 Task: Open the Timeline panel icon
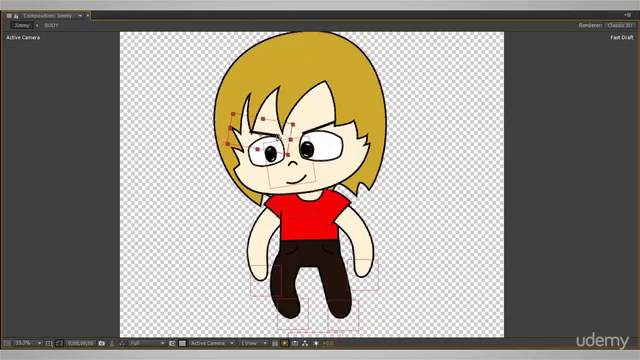coord(295,343)
